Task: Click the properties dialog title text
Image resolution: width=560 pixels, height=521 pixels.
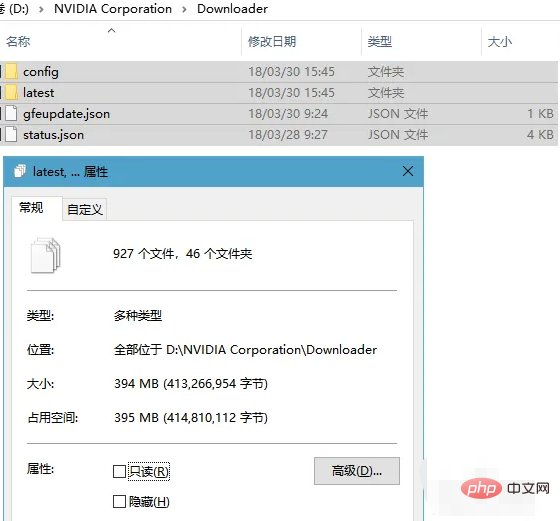Action: pyautogui.click(x=70, y=172)
